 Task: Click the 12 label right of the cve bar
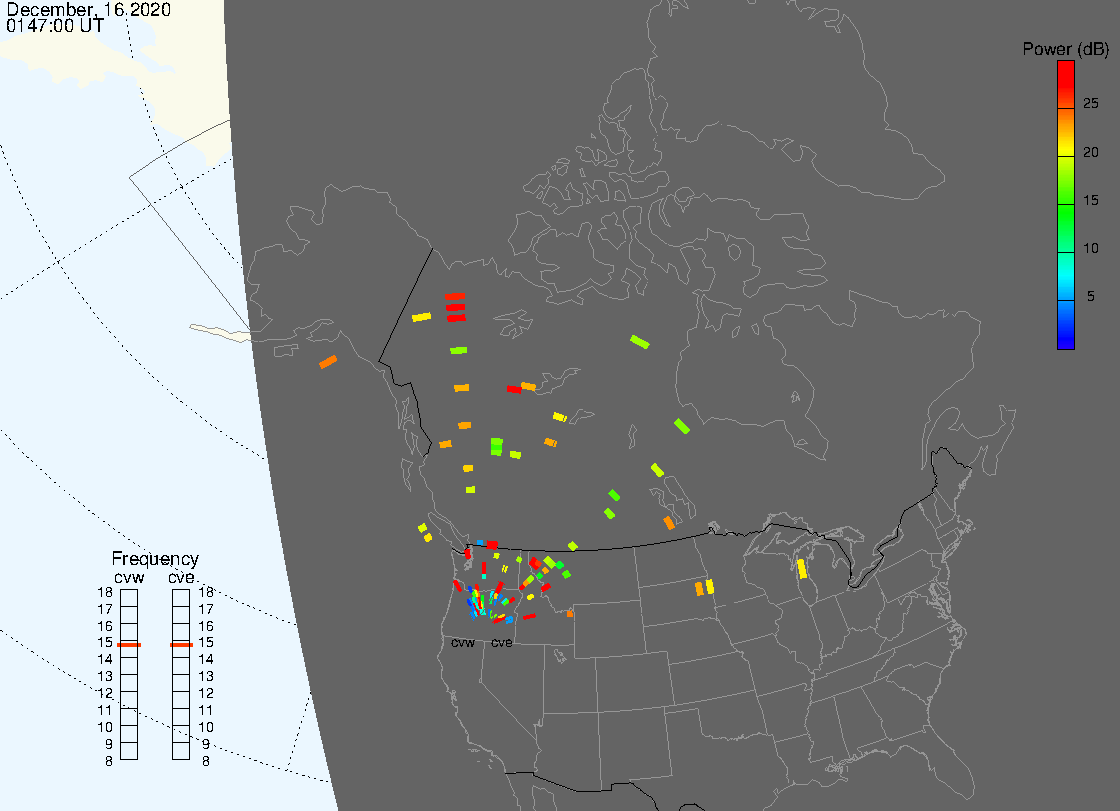tap(206, 694)
